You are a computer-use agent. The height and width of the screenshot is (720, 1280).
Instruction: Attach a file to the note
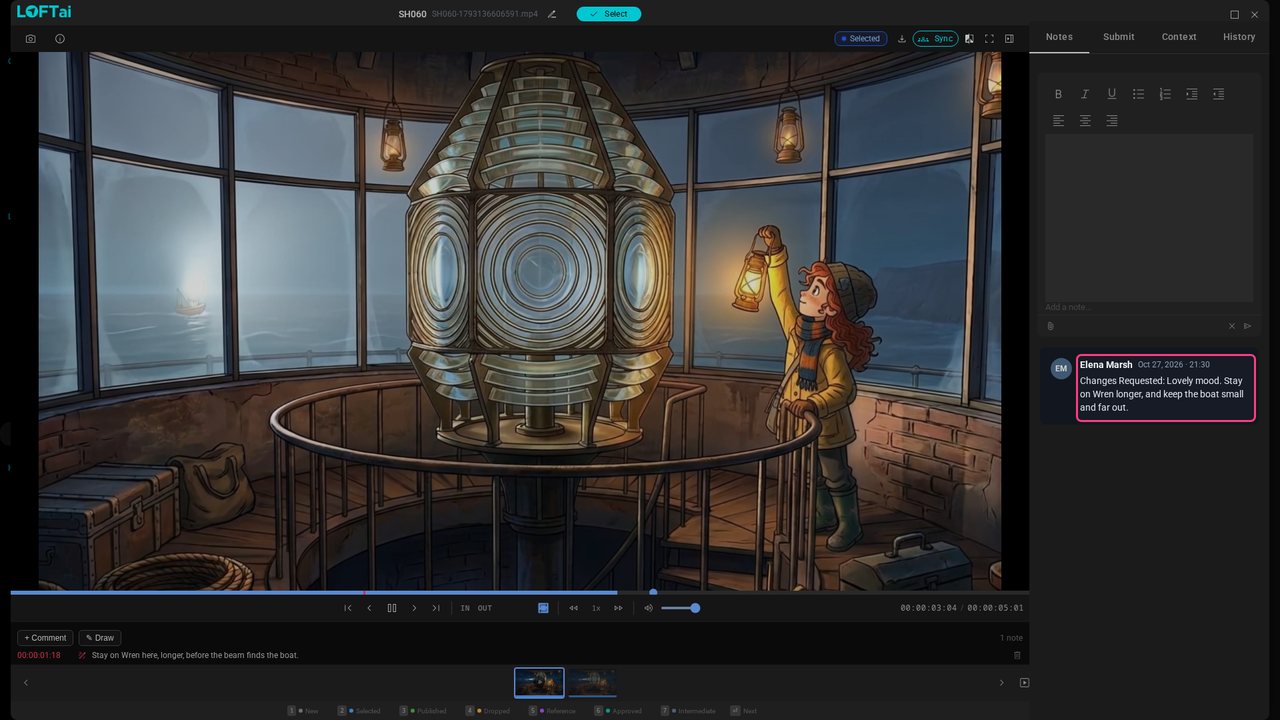point(1051,326)
